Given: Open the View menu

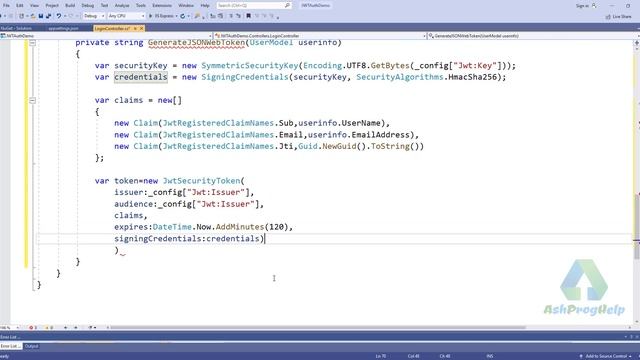Looking at the screenshot, I should tap(34, 5).
